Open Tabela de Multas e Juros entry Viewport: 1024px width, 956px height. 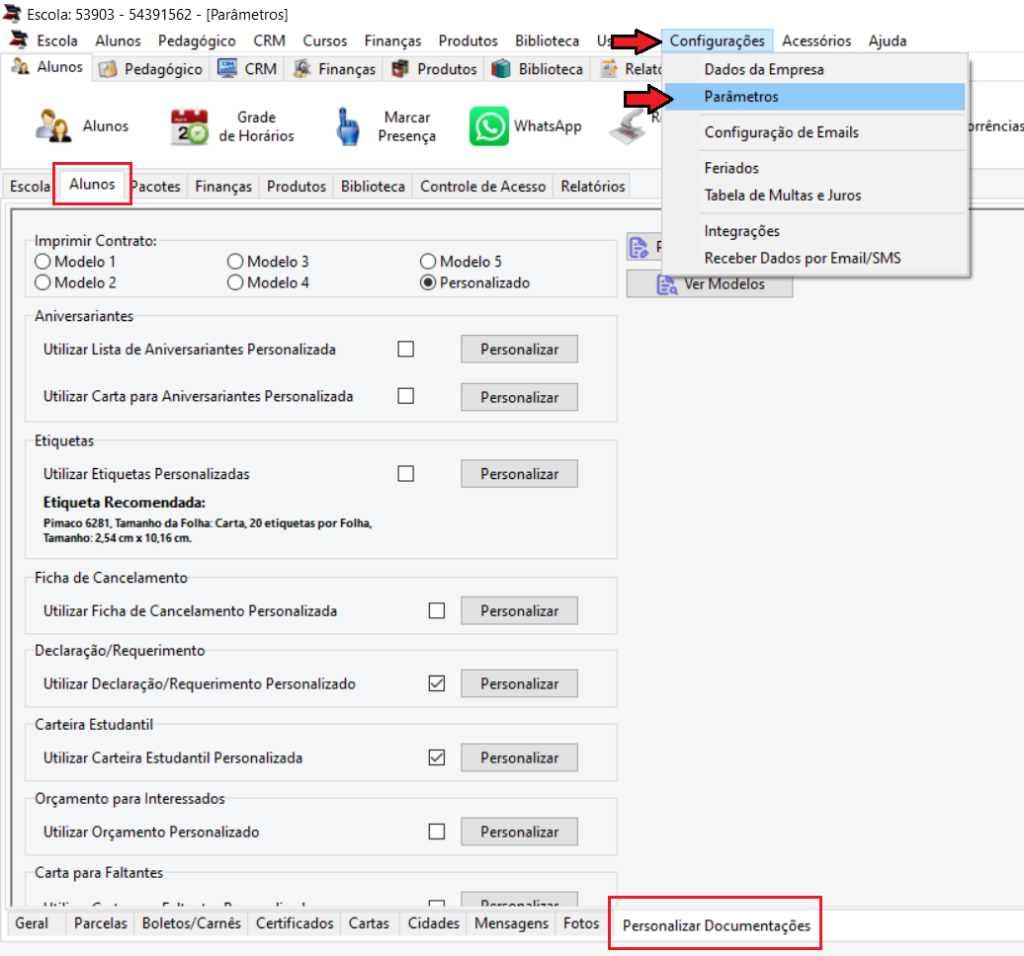coord(814,195)
